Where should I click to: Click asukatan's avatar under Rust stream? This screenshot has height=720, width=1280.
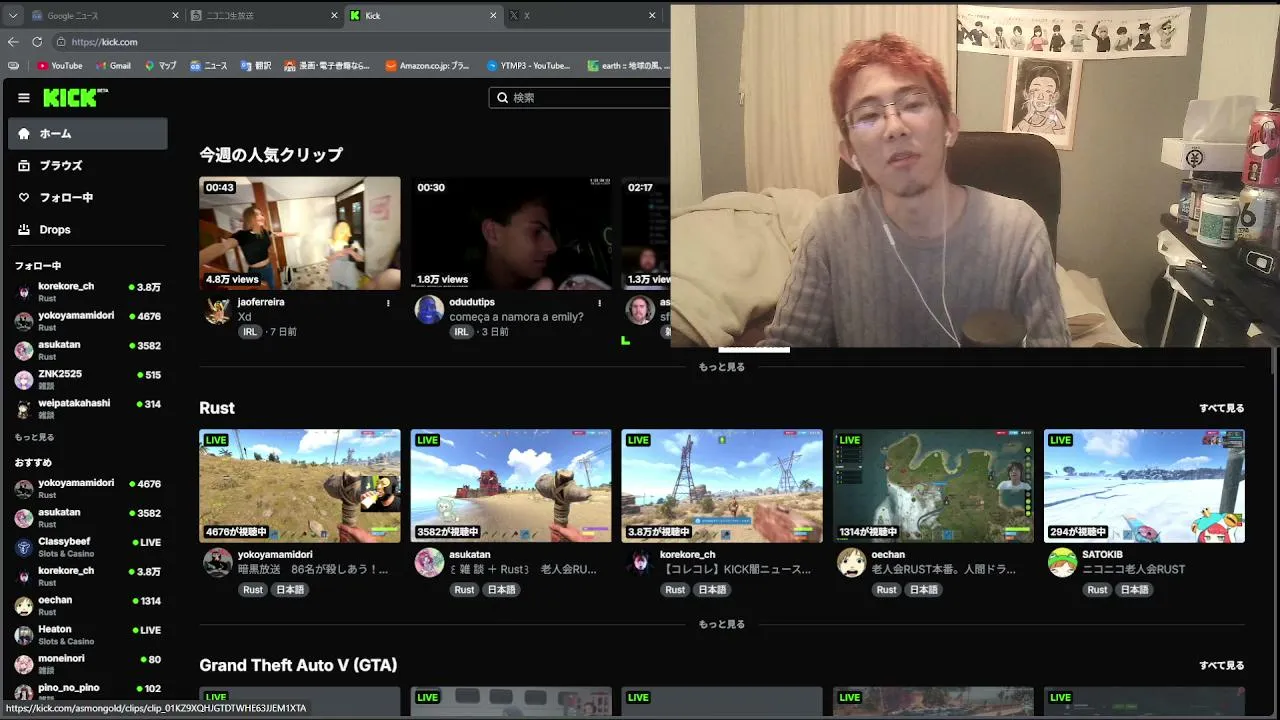[429, 563]
